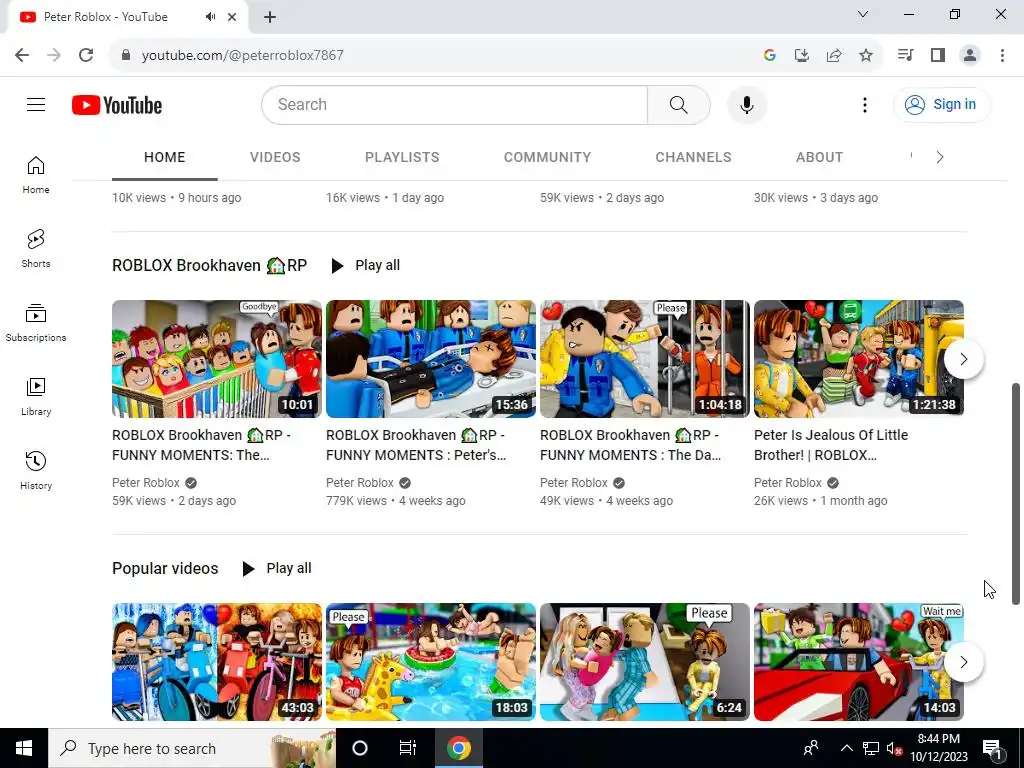Image resolution: width=1024 pixels, height=768 pixels.
Task: Reload the page with the refresh icon
Action: 86,55
